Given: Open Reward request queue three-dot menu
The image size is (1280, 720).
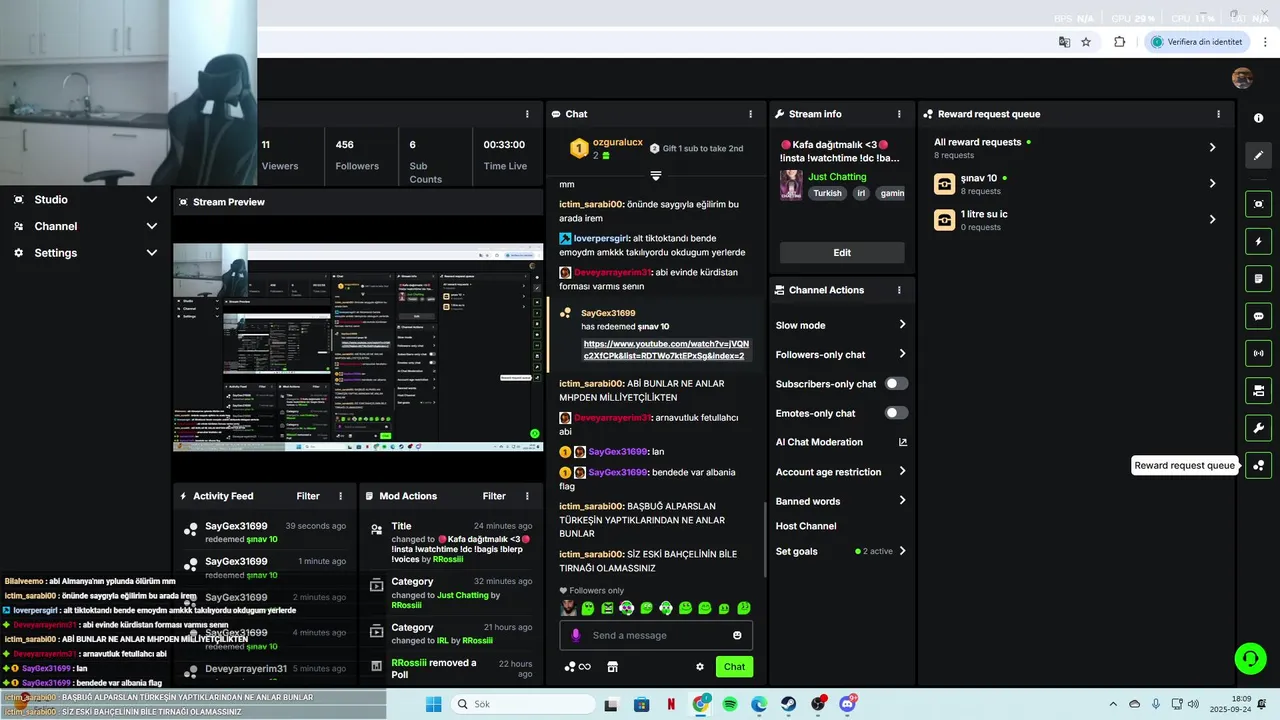Looking at the screenshot, I should (1218, 114).
